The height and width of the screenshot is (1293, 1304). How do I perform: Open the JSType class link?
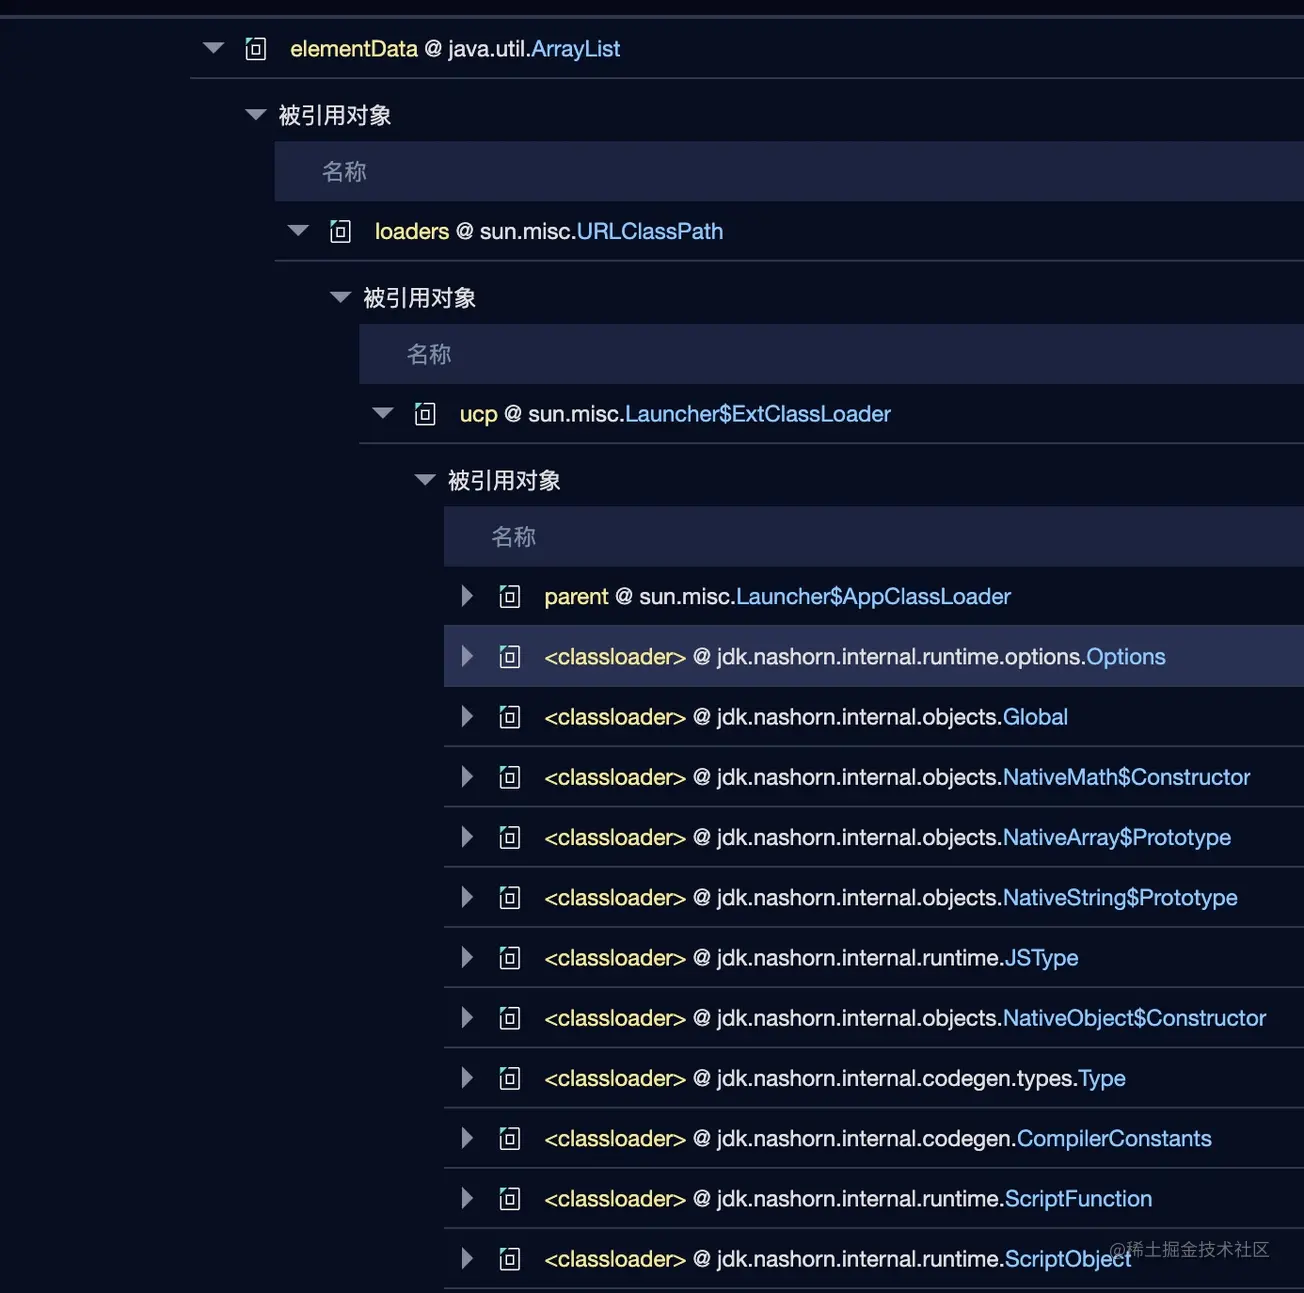click(1042, 958)
